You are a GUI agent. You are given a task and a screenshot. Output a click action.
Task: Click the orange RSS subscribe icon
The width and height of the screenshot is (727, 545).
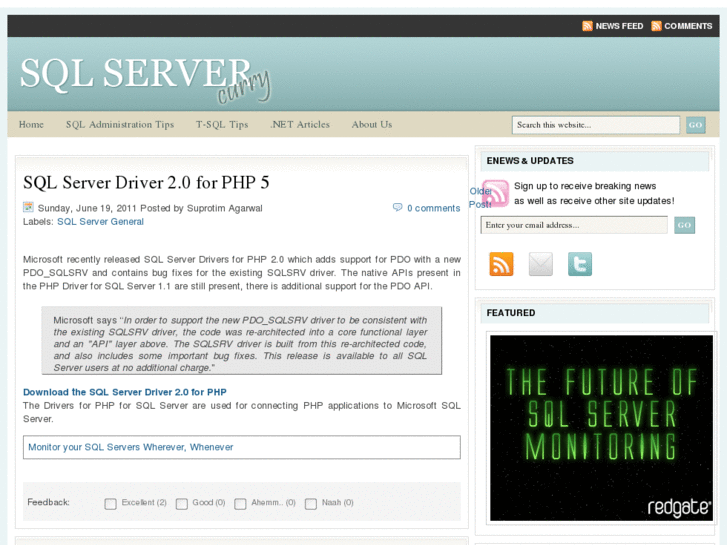click(501, 264)
